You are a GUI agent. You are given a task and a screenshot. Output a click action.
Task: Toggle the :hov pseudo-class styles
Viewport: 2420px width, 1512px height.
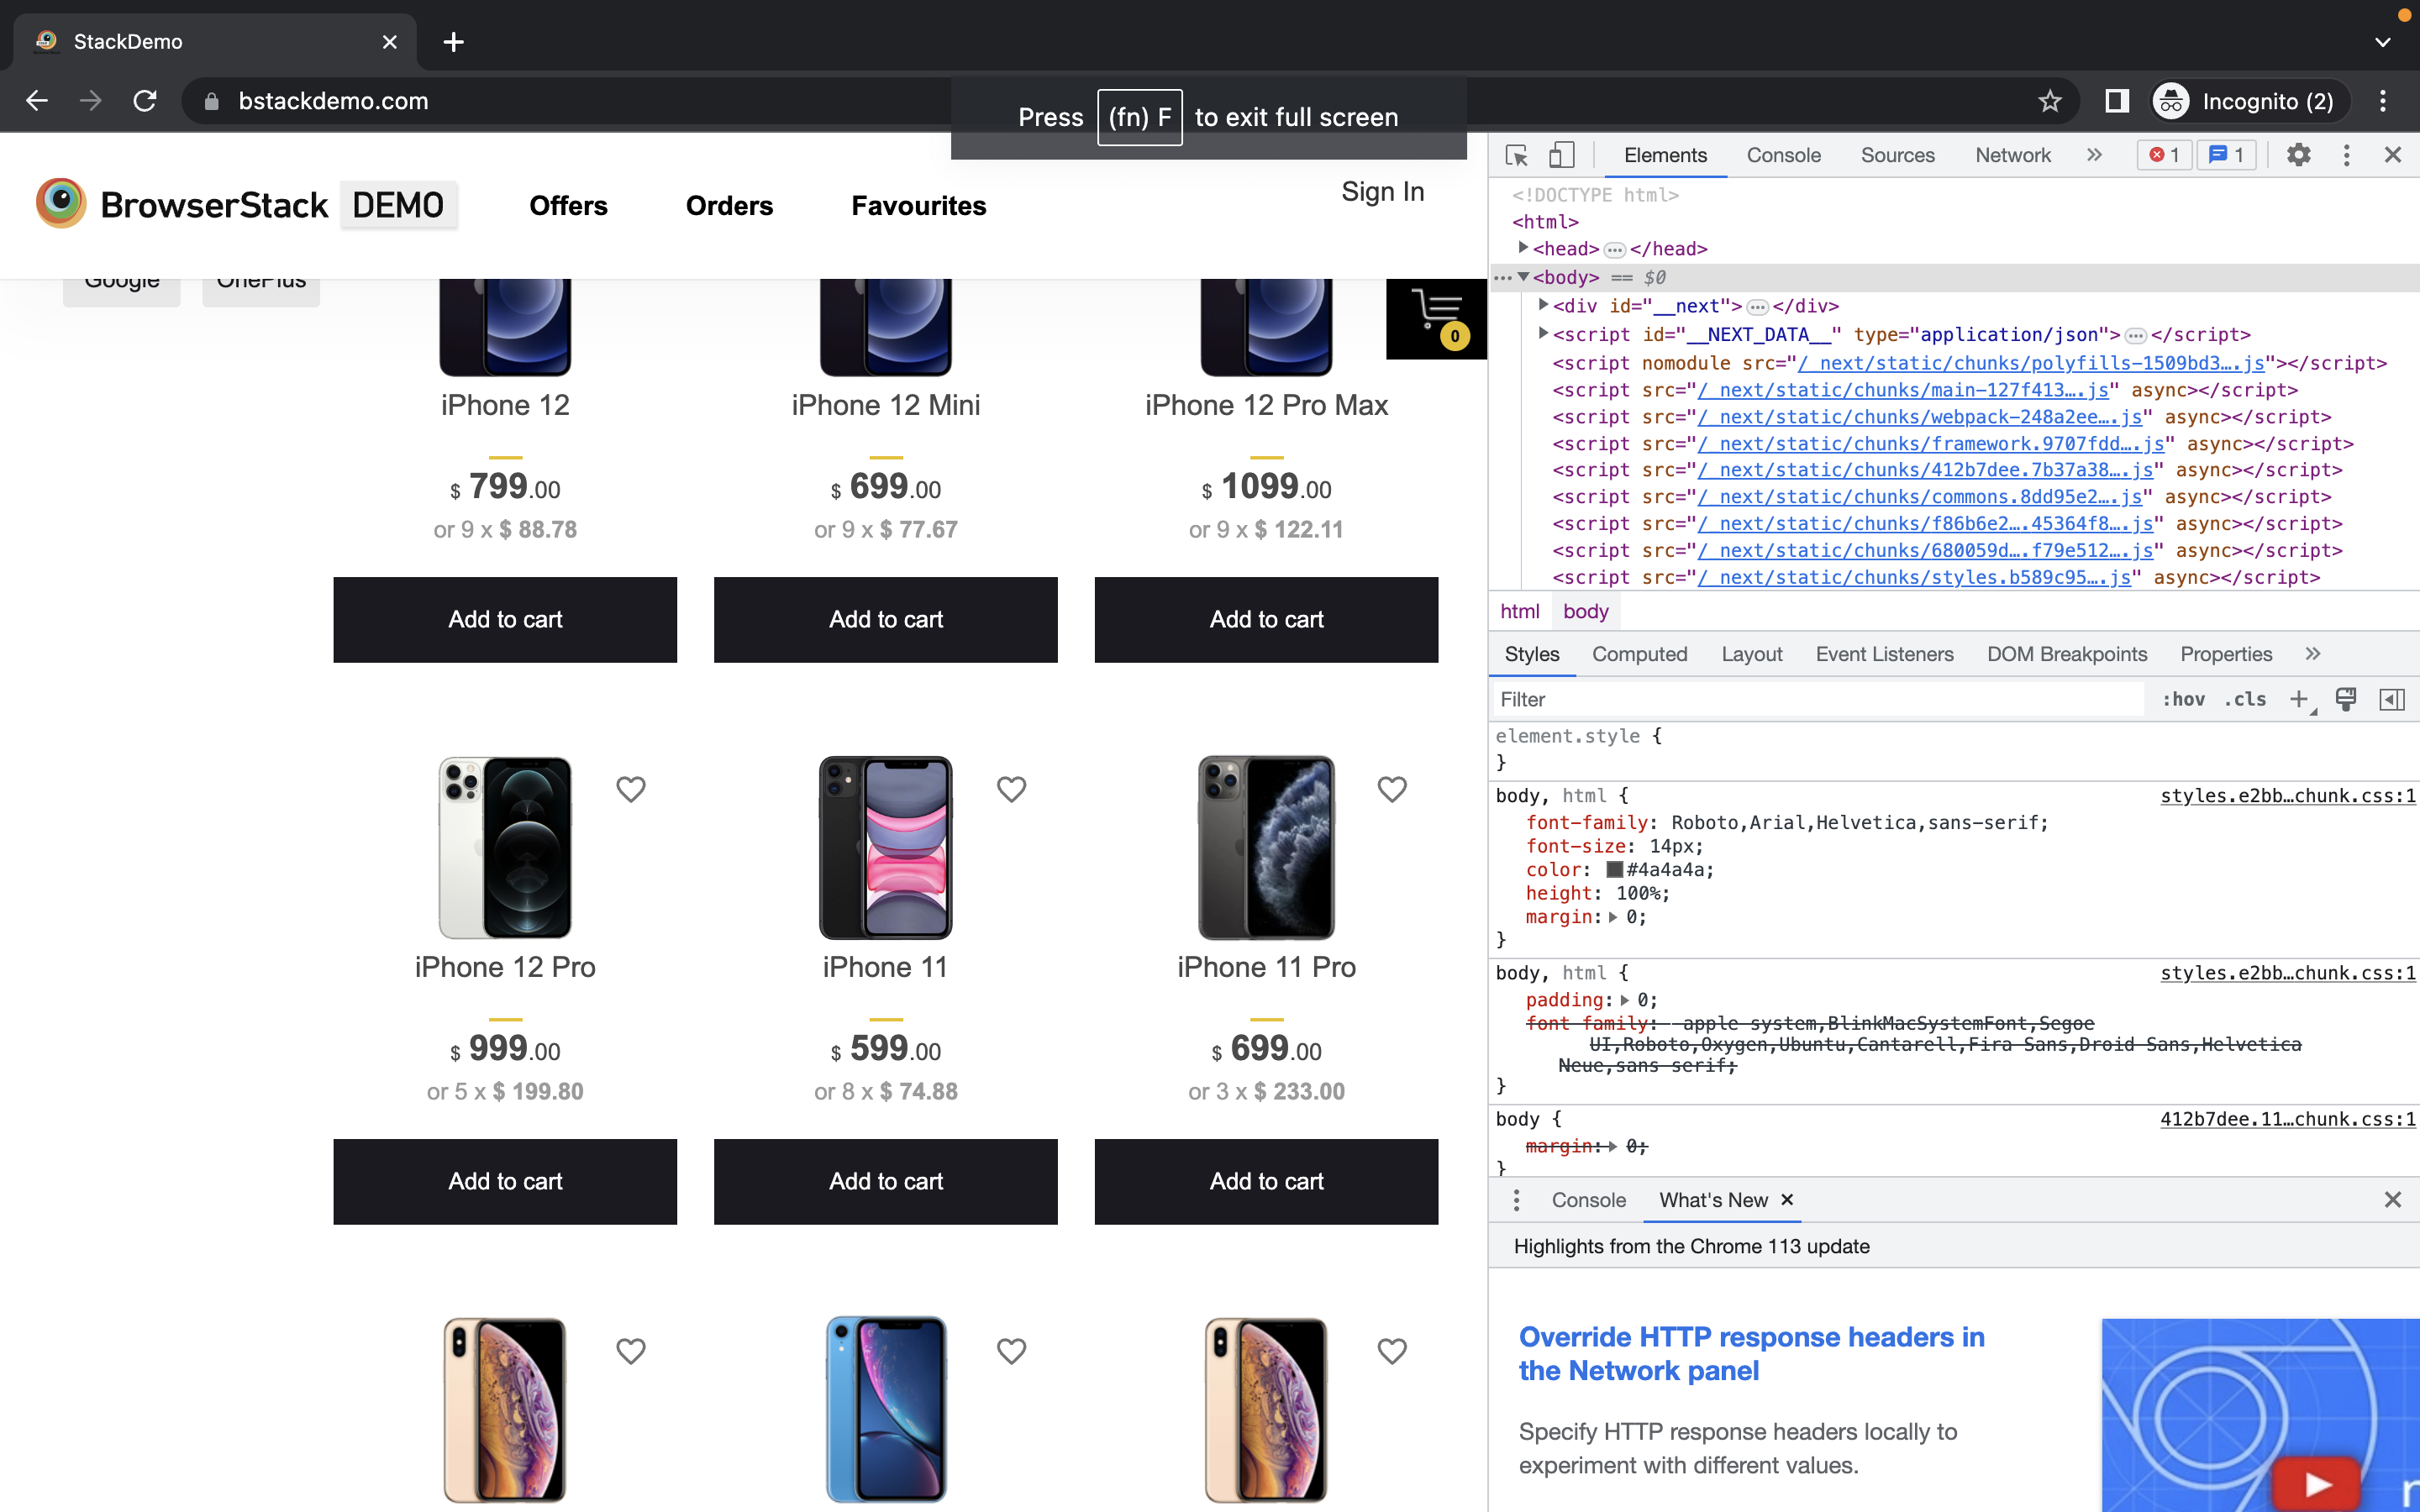2181,699
